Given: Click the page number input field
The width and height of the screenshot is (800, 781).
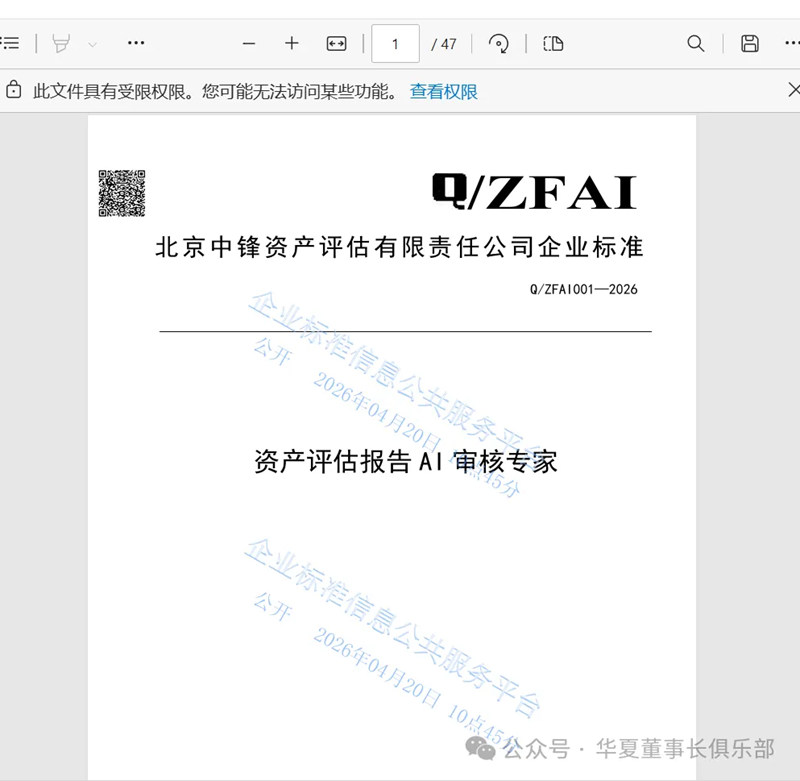Looking at the screenshot, I should point(395,43).
